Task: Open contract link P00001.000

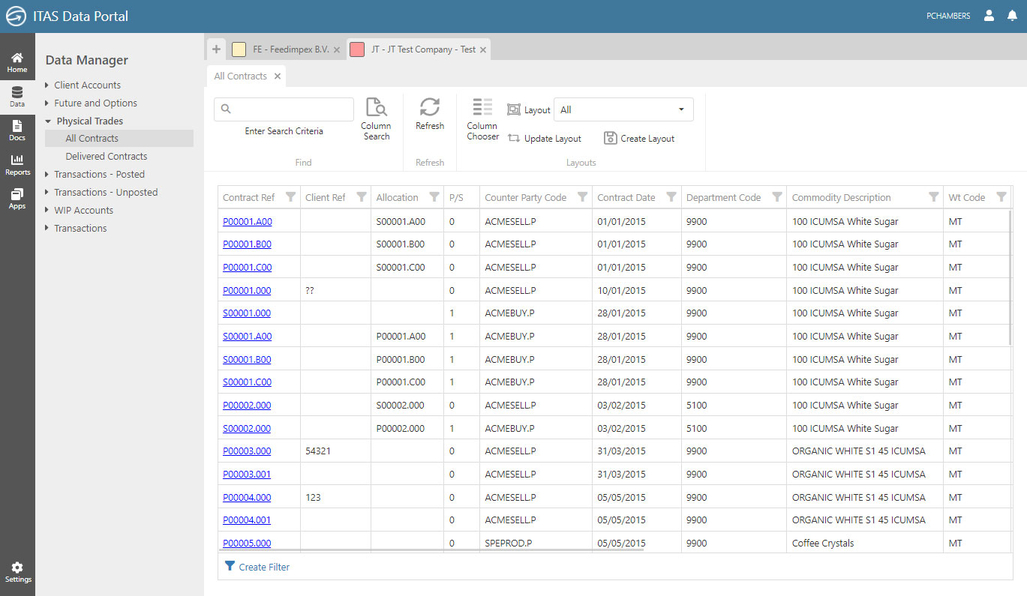Action: (246, 290)
